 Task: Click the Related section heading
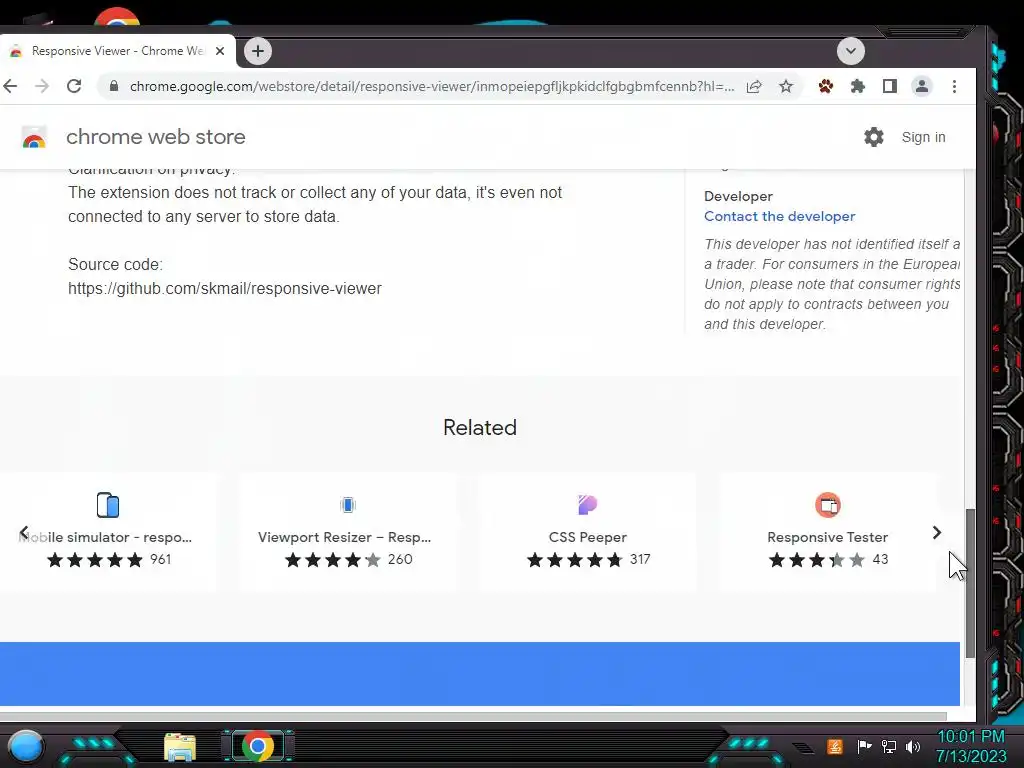point(480,428)
